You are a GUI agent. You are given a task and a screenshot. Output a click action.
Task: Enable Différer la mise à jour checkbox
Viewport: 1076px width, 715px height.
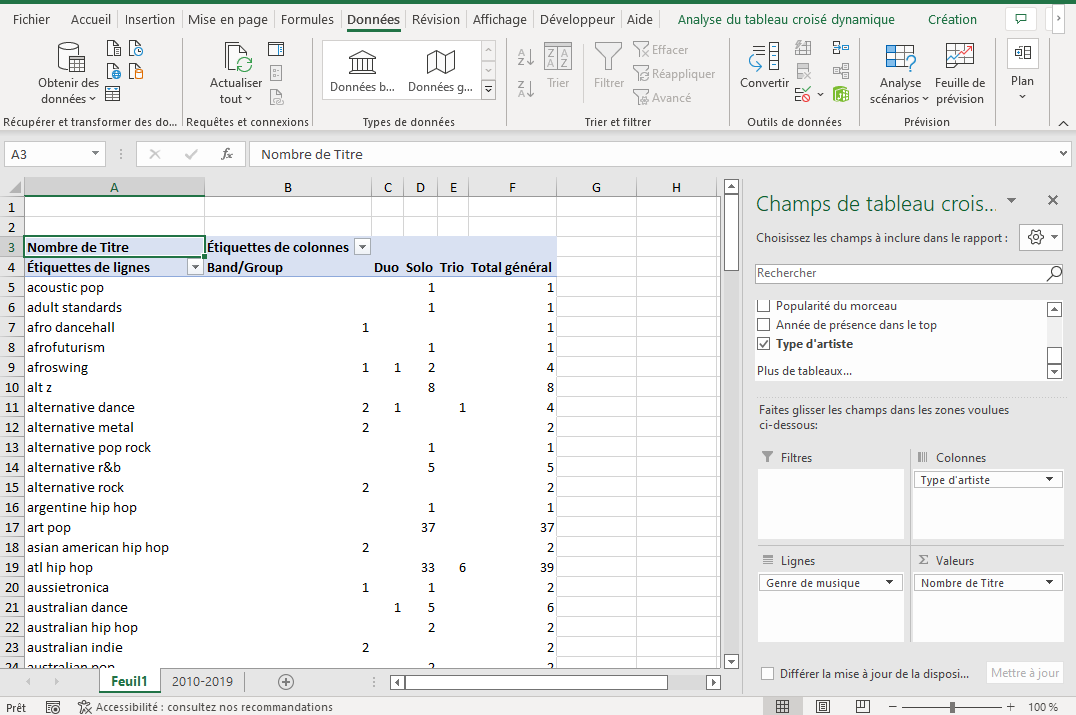tap(768, 674)
